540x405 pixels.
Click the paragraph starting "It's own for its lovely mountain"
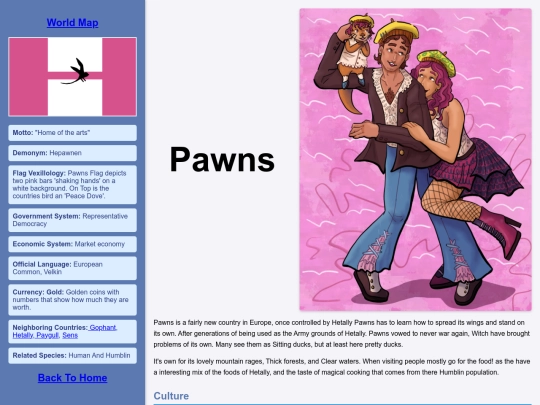[342, 367]
